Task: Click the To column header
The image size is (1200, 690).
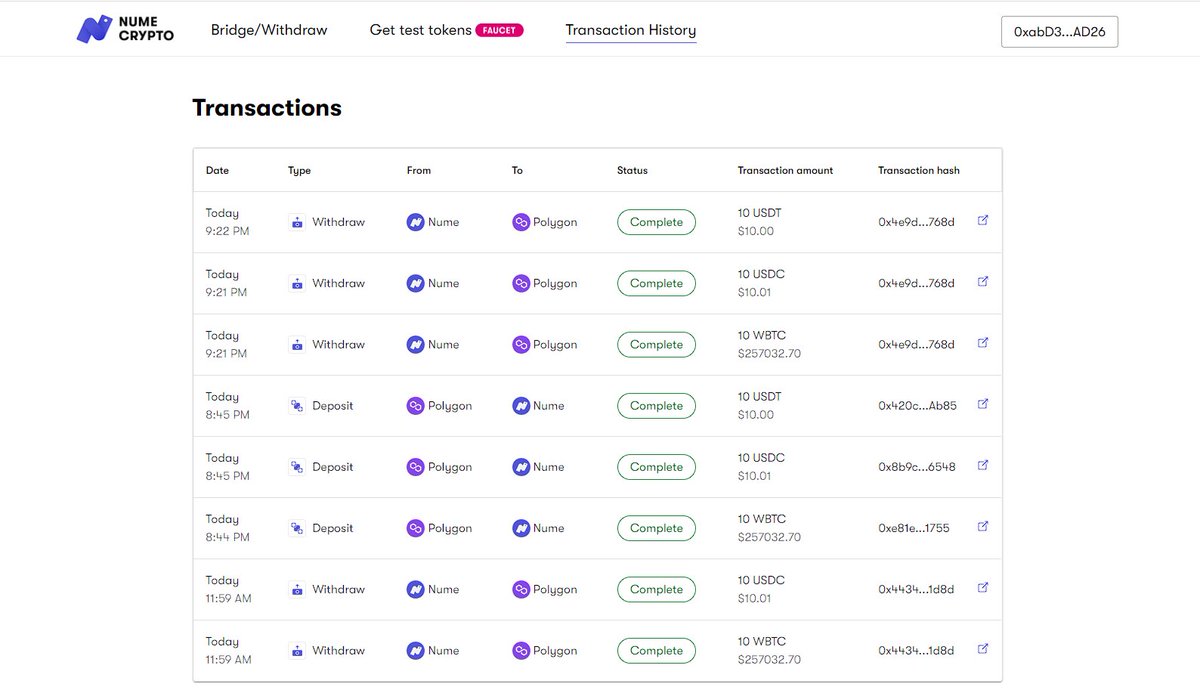Action: pyautogui.click(x=517, y=170)
